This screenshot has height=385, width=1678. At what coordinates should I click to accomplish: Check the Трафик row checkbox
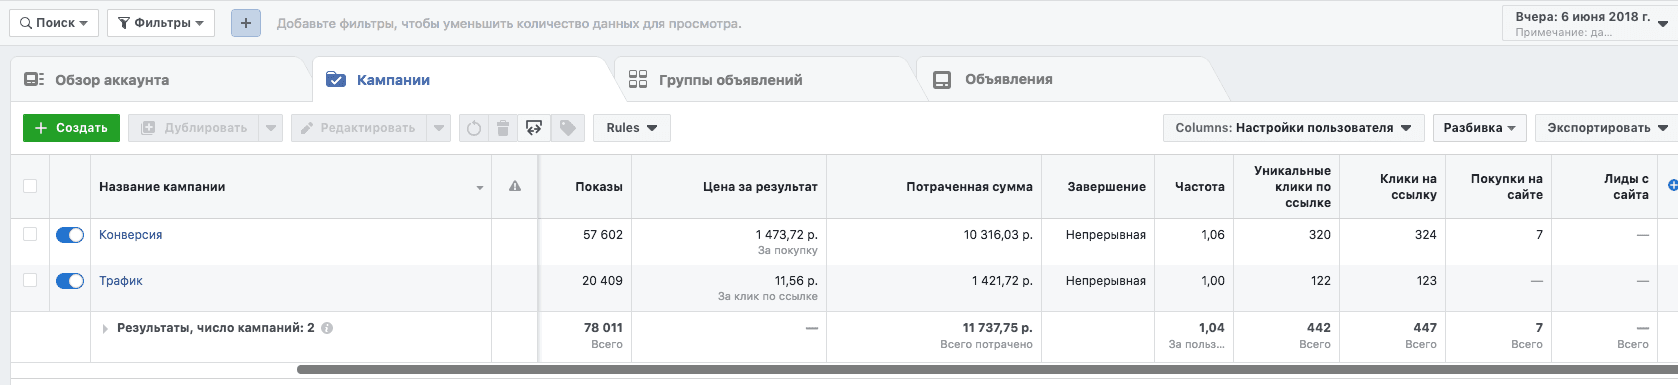click(x=30, y=280)
